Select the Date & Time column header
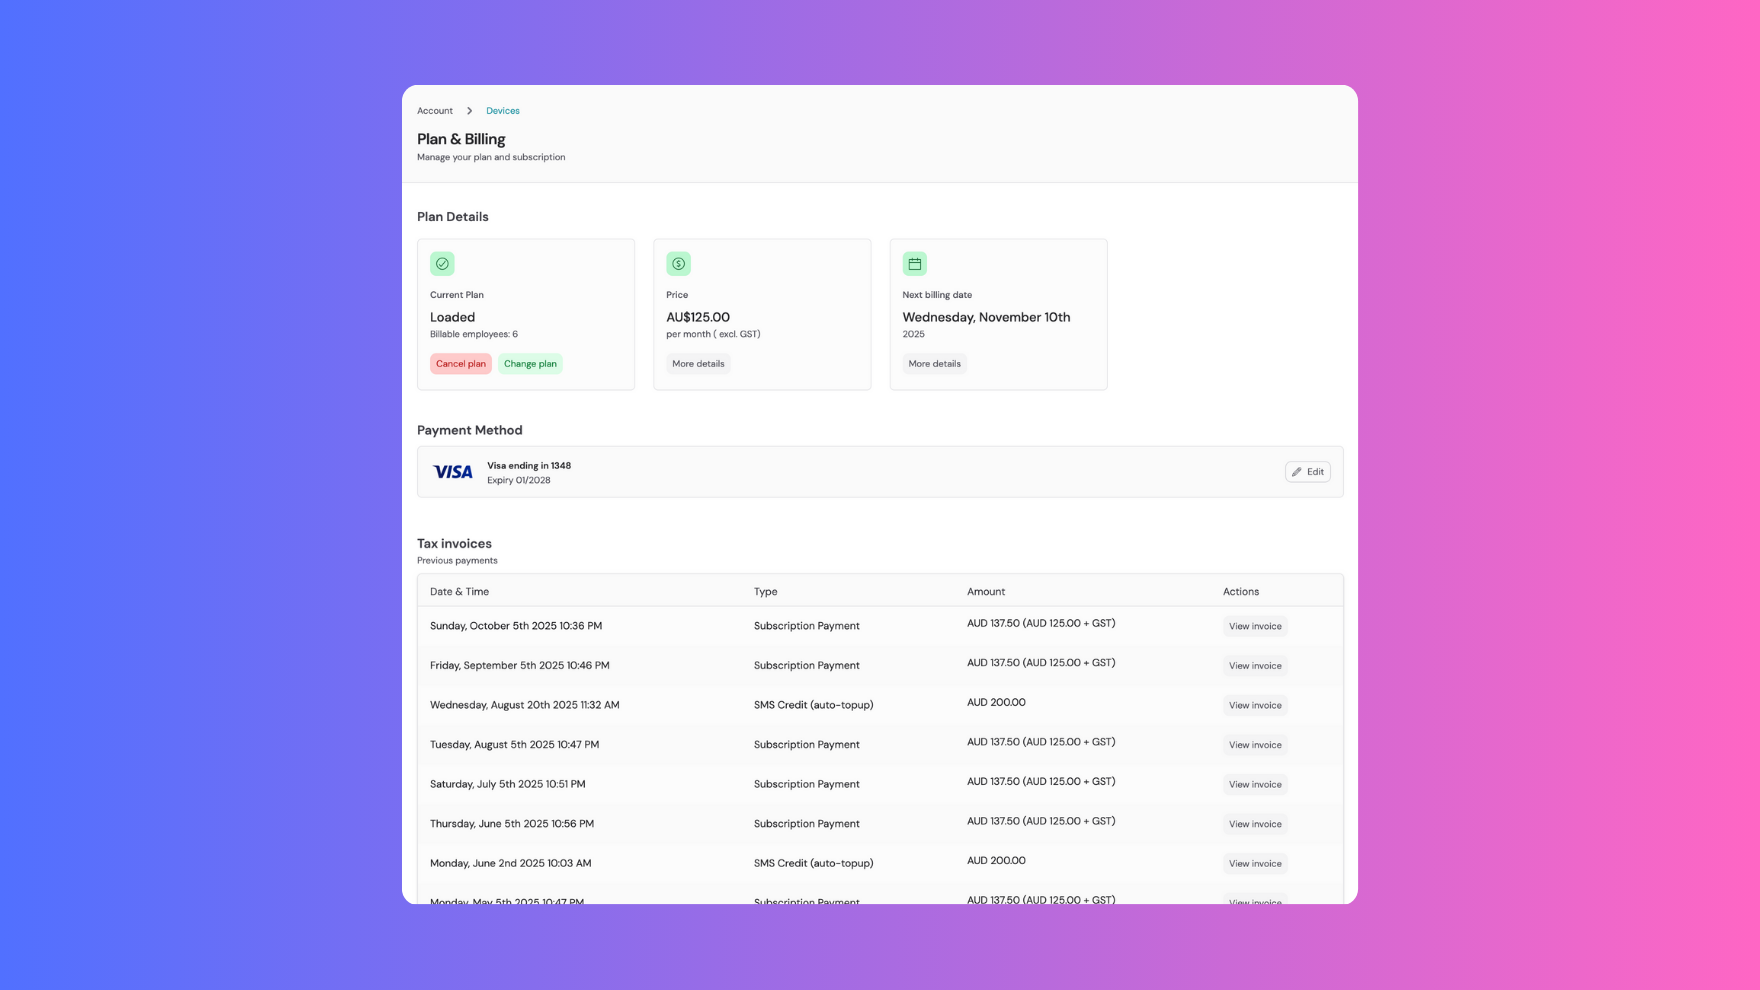The image size is (1760, 990). click(x=459, y=591)
